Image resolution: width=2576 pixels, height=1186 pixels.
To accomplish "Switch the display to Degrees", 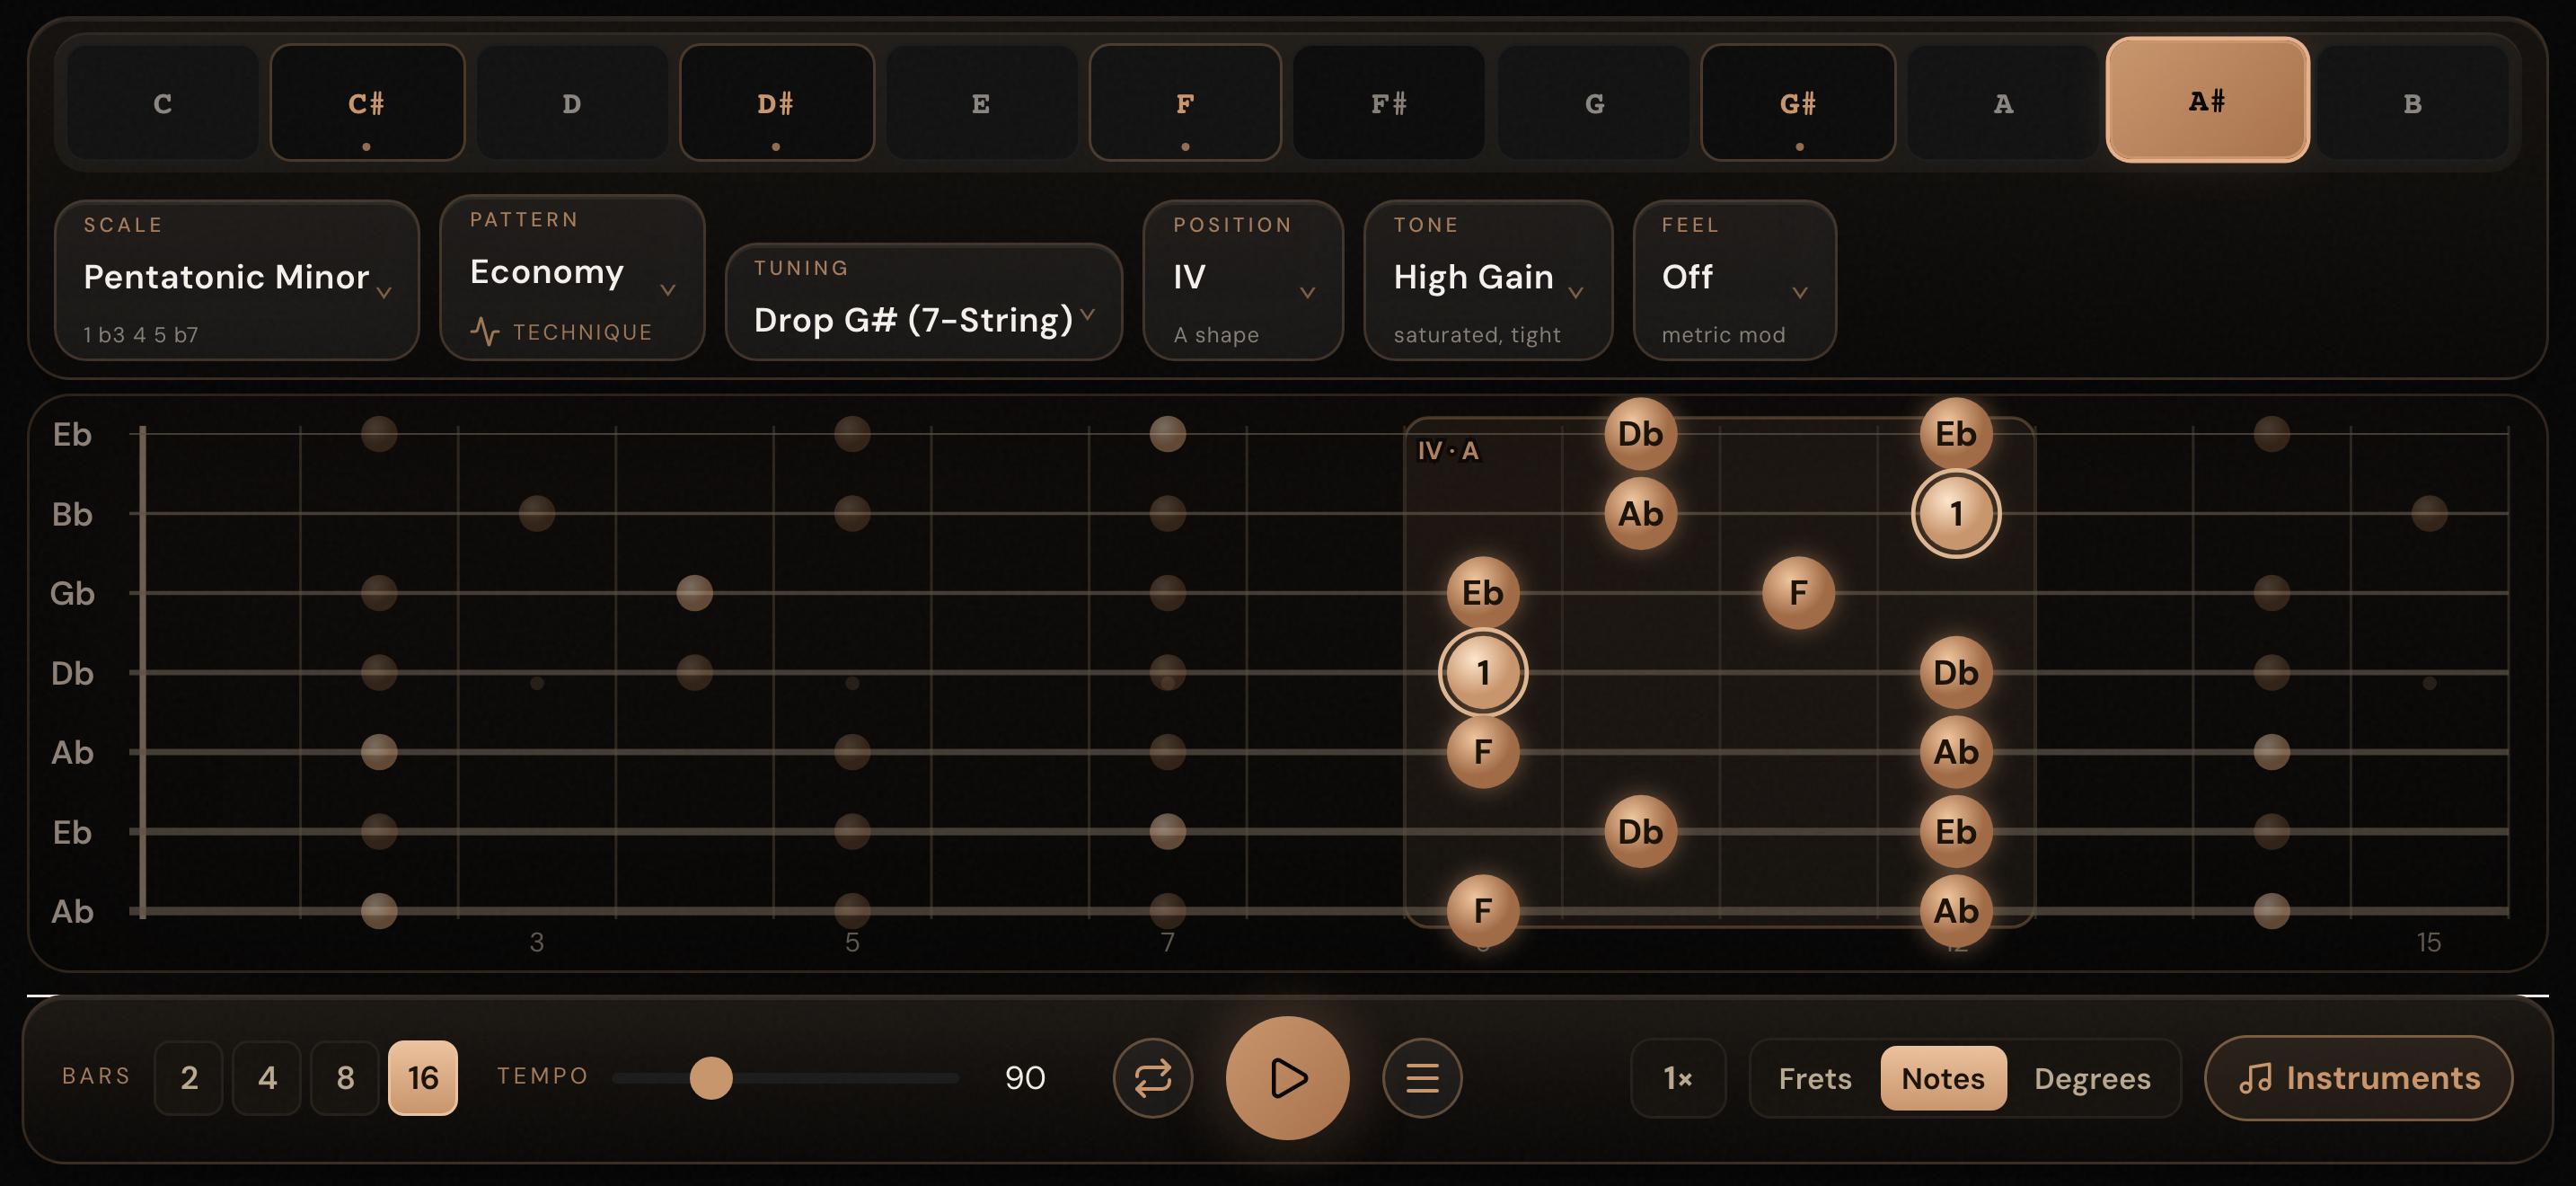I will [x=2092, y=1078].
